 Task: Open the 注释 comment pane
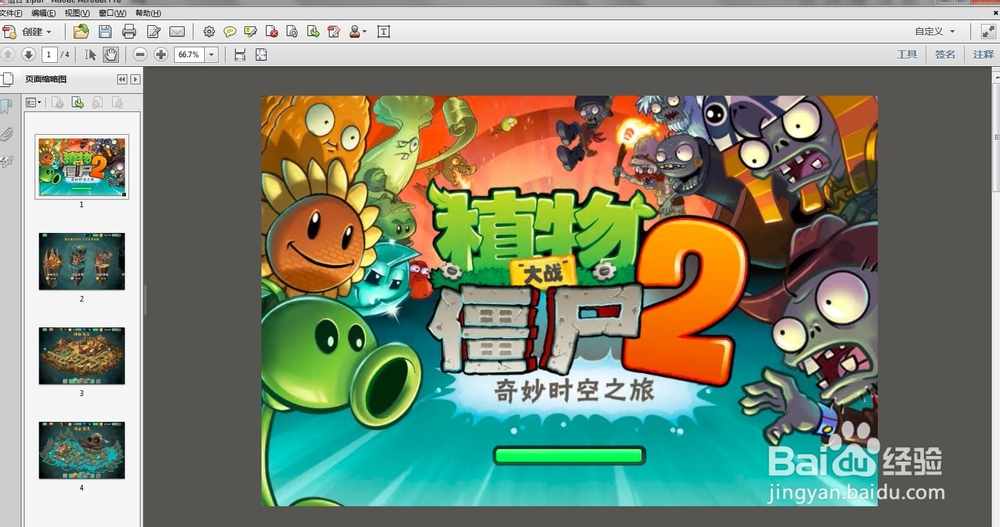[983, 54]
